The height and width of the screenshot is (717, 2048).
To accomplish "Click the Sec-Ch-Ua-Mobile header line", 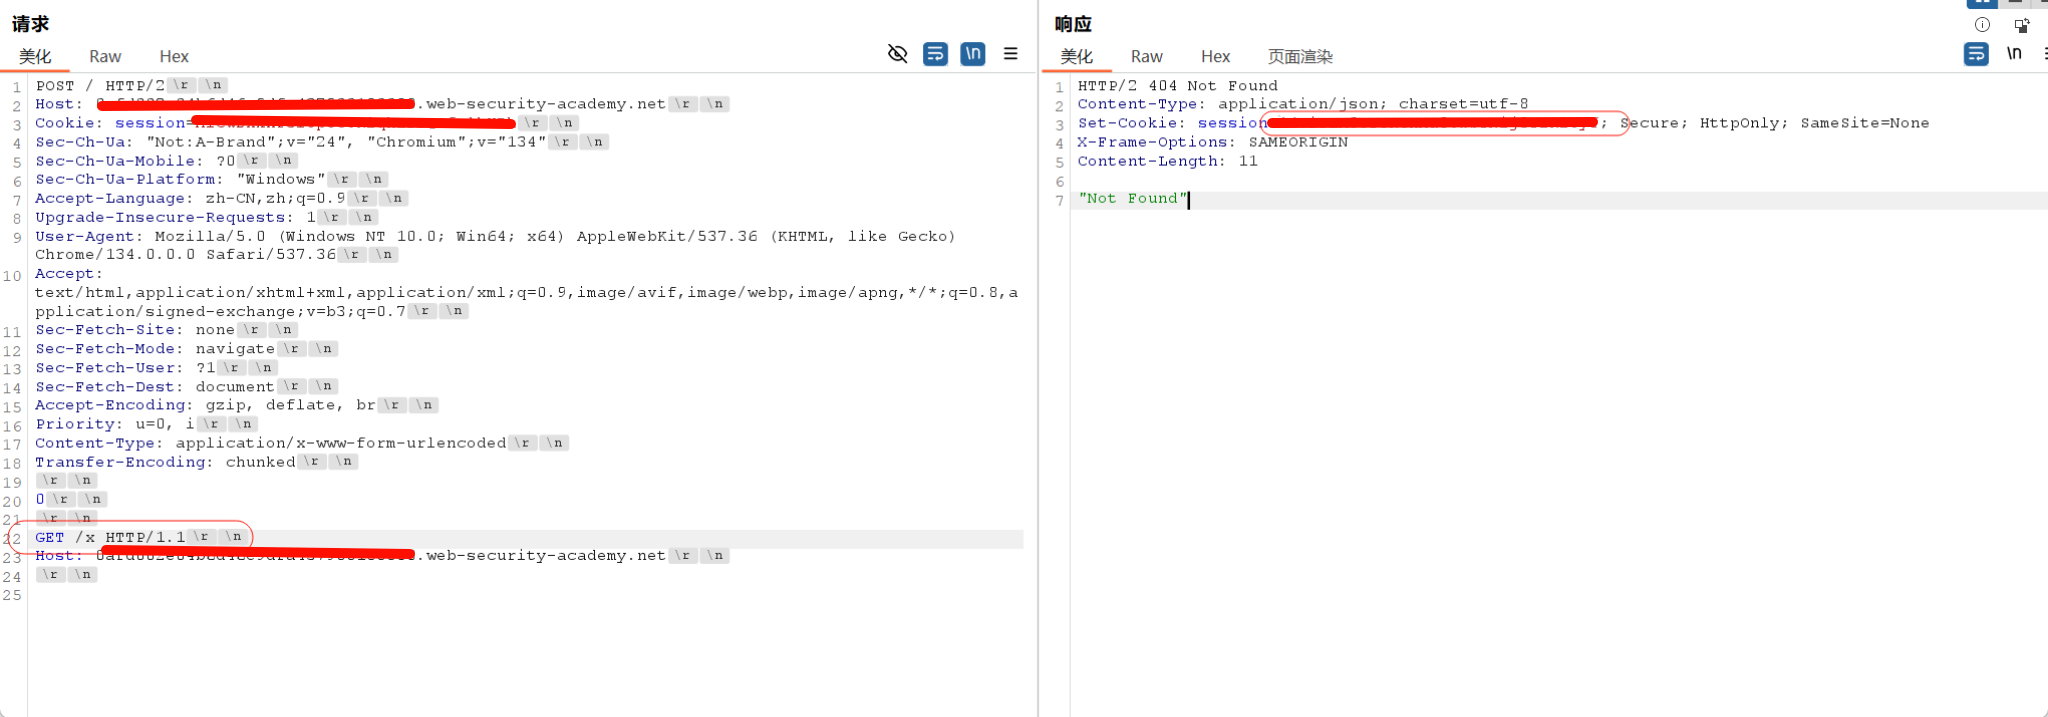I will tap(135, 161).
